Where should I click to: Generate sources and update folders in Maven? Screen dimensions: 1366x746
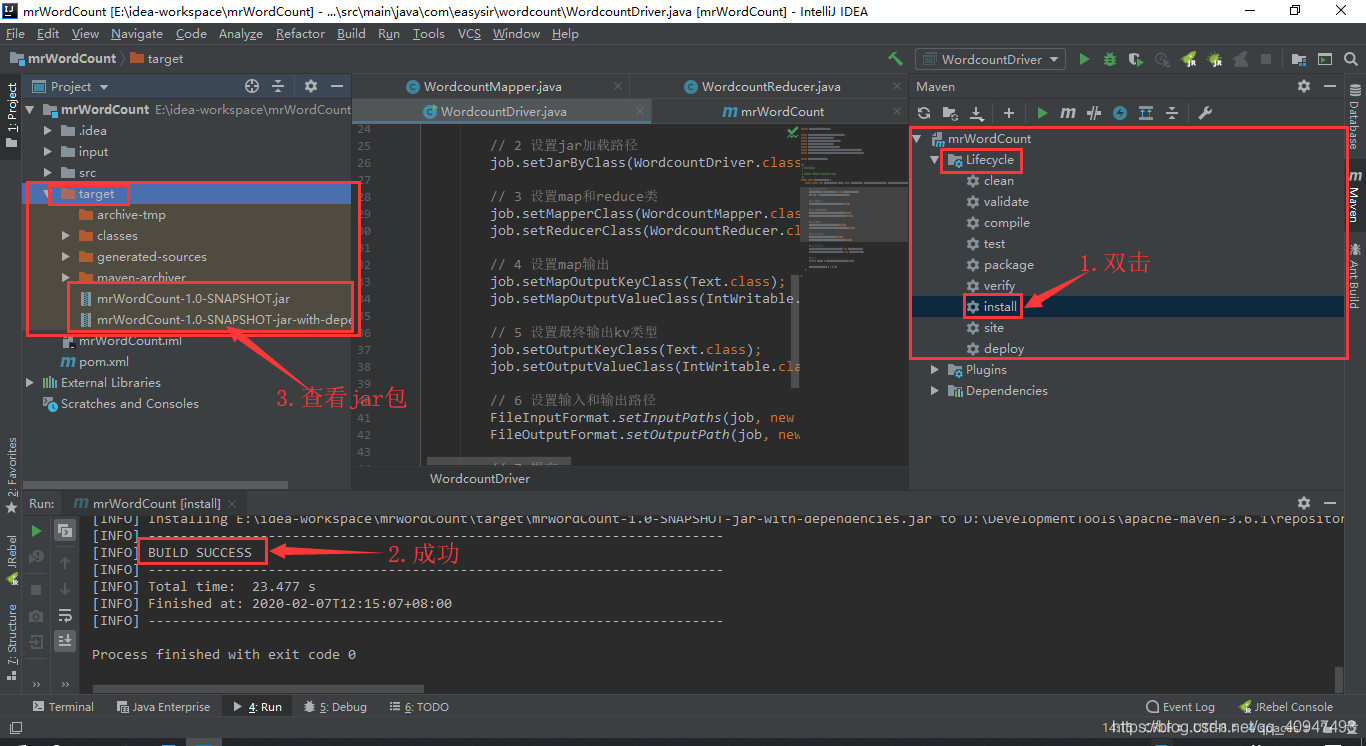(x=950, y=113)
